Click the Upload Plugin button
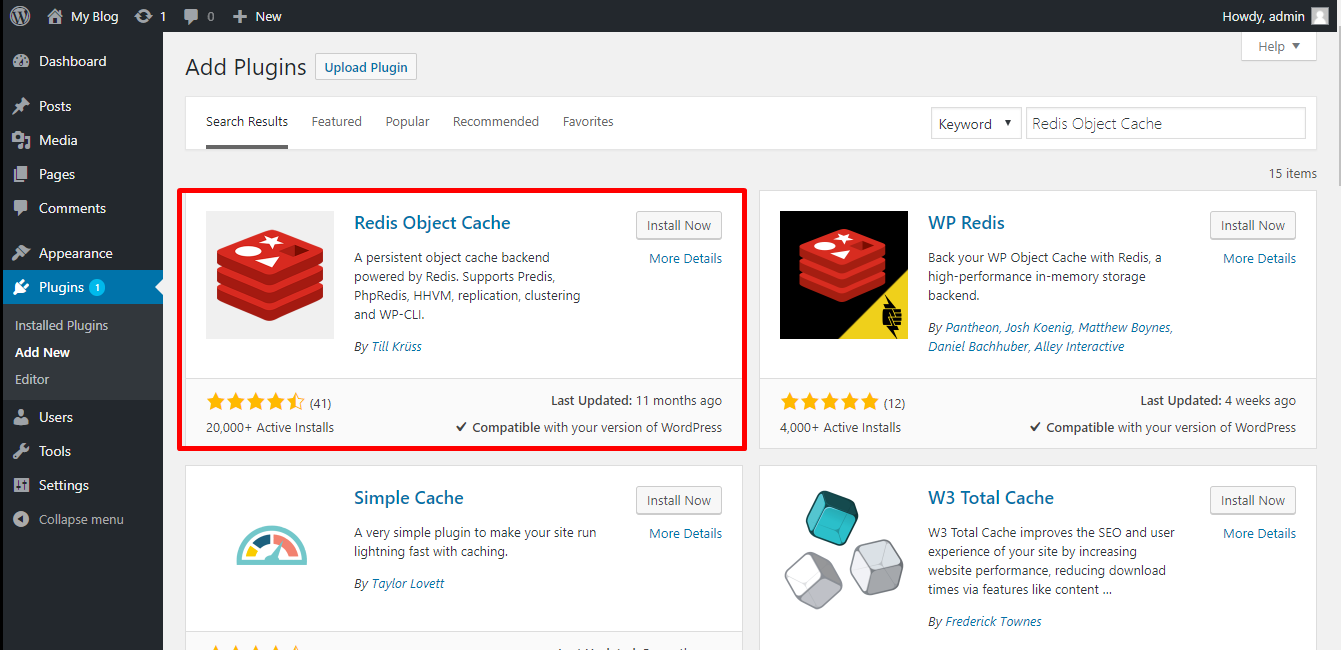This screenshot has width=1341, height=650. point(366,67)
